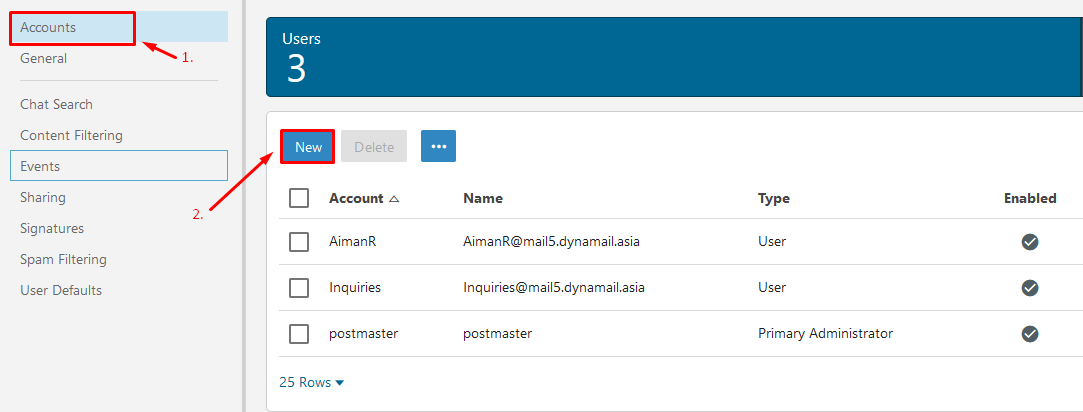Sort by the Account column header

click(x=356, y=198)
